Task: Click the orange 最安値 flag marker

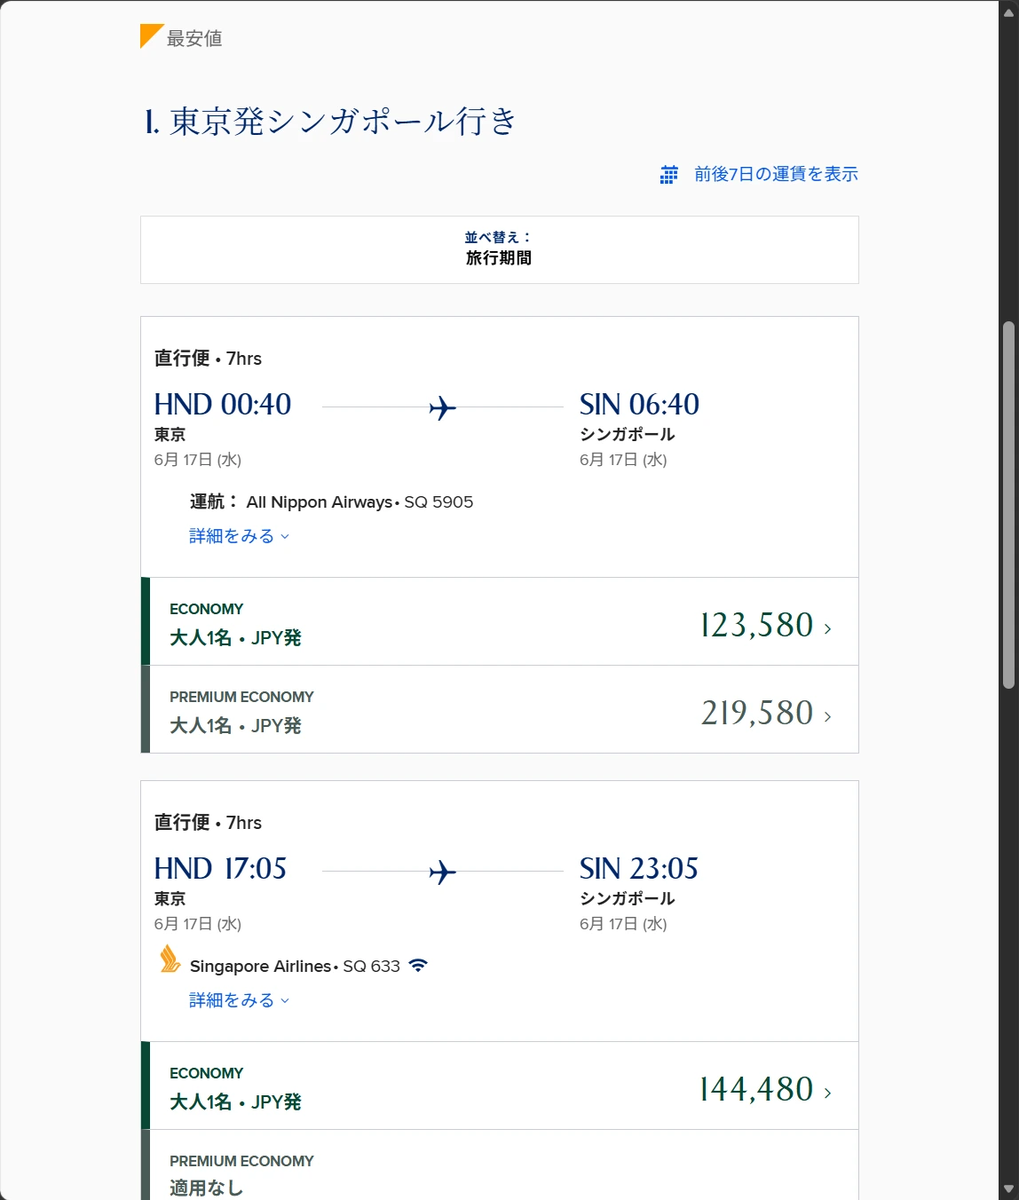Action: (152, 36)
